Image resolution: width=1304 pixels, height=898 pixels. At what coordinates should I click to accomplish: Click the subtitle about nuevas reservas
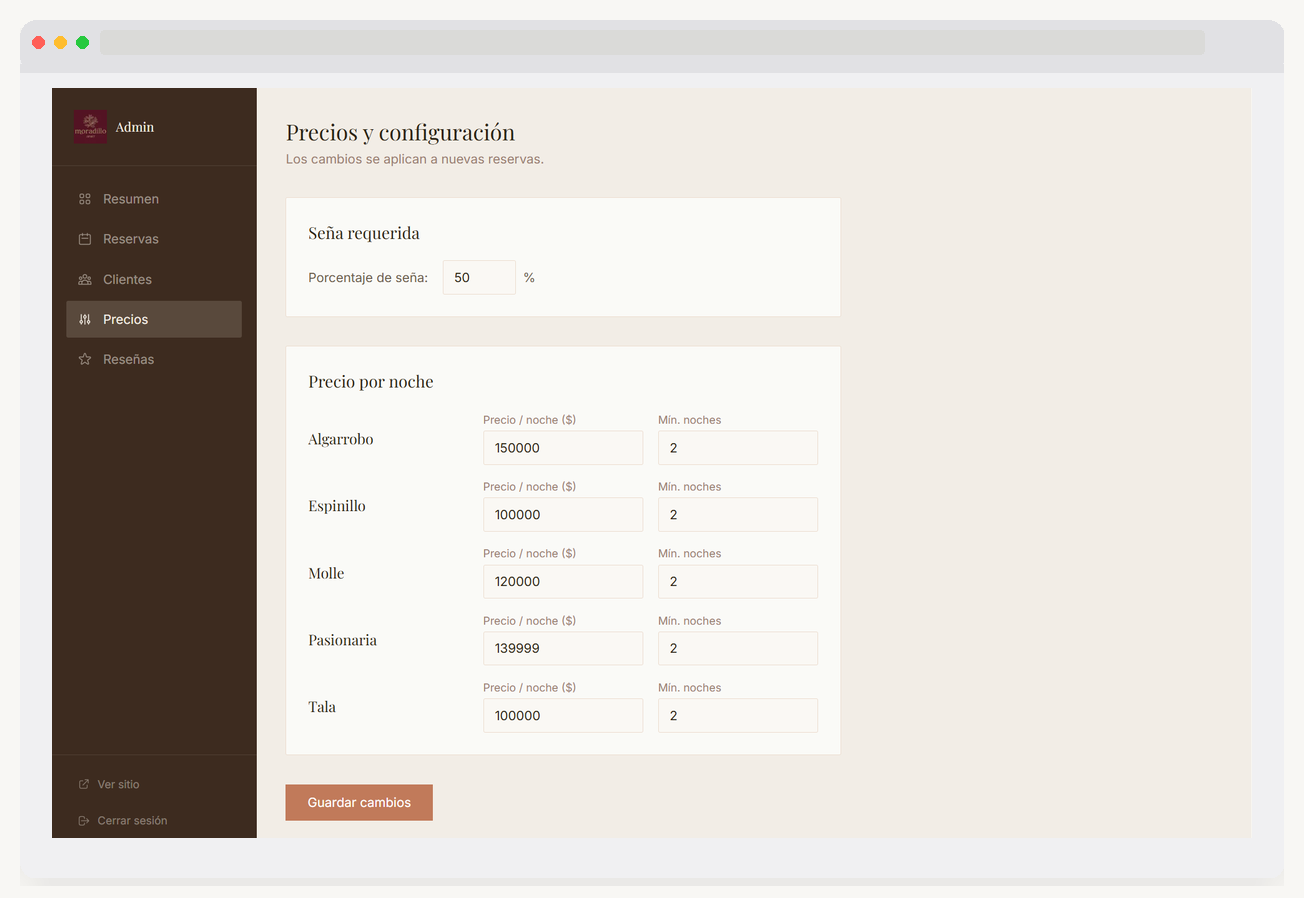(415, 160)
